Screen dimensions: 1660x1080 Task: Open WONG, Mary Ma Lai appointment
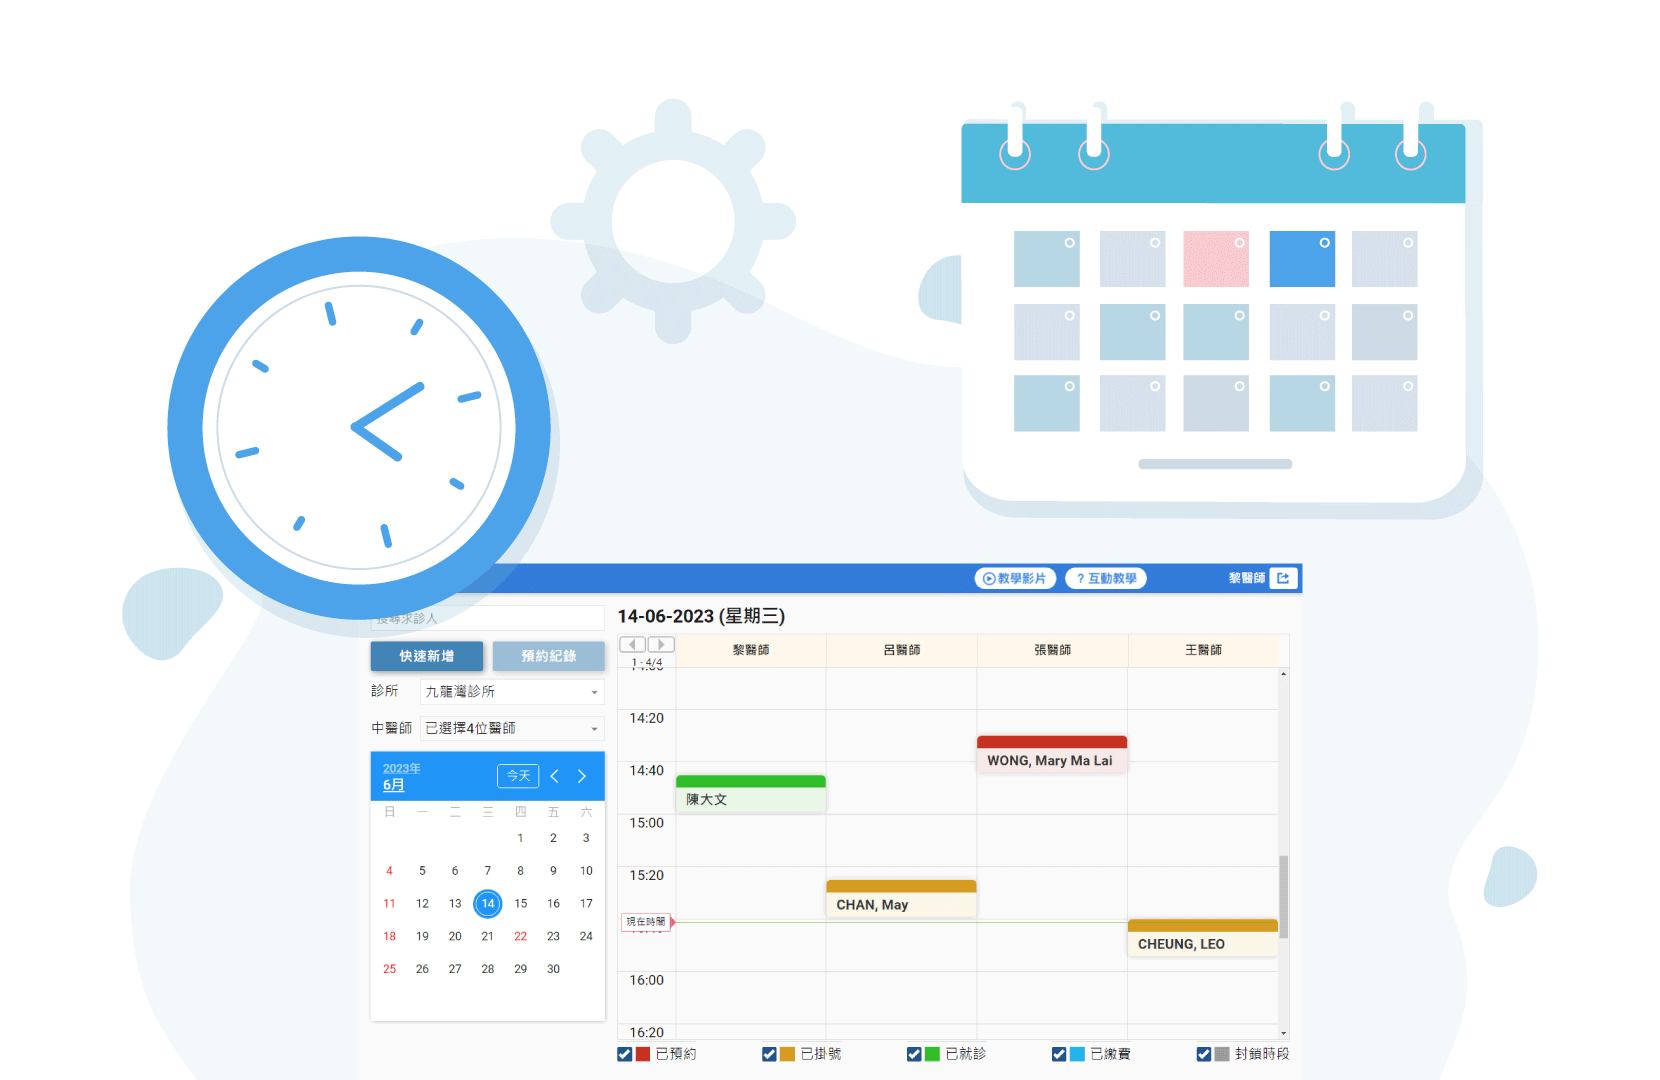[1052, 755]
